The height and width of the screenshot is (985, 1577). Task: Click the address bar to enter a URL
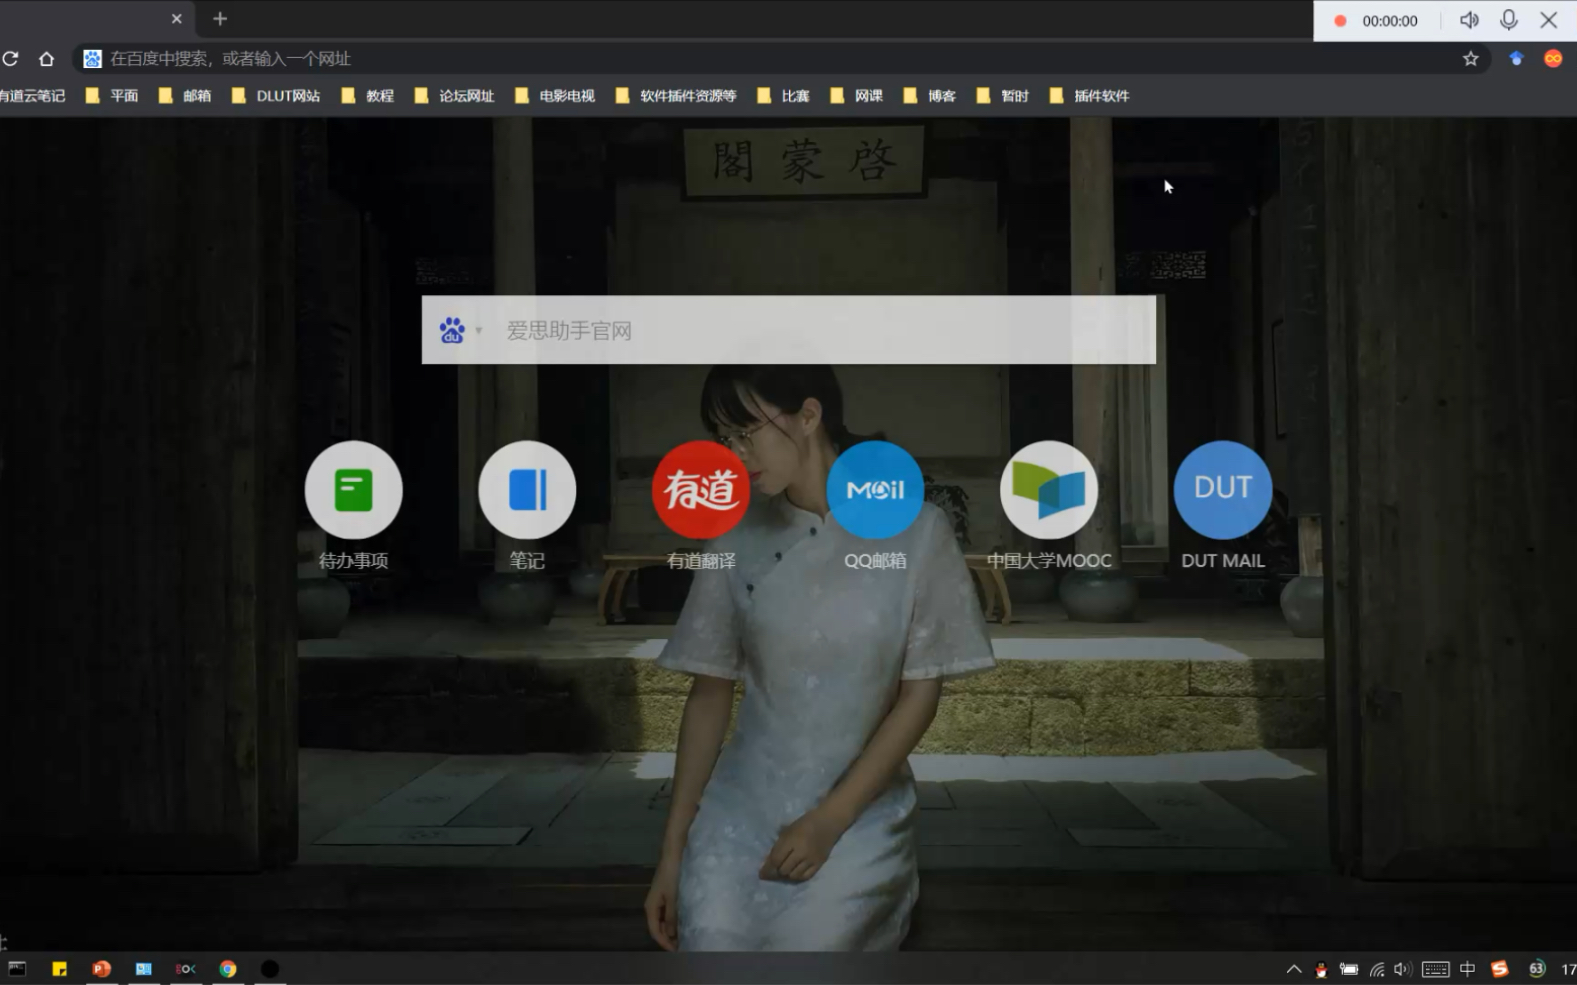(x=780, y=59)
